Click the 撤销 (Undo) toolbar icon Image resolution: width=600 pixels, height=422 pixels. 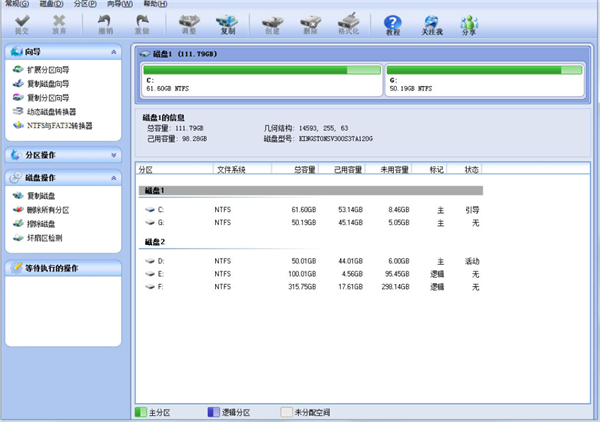click(x=105, y=24)
